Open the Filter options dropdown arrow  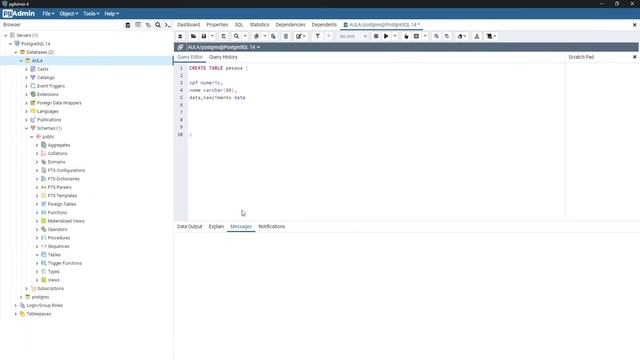(x=329, y=36)
